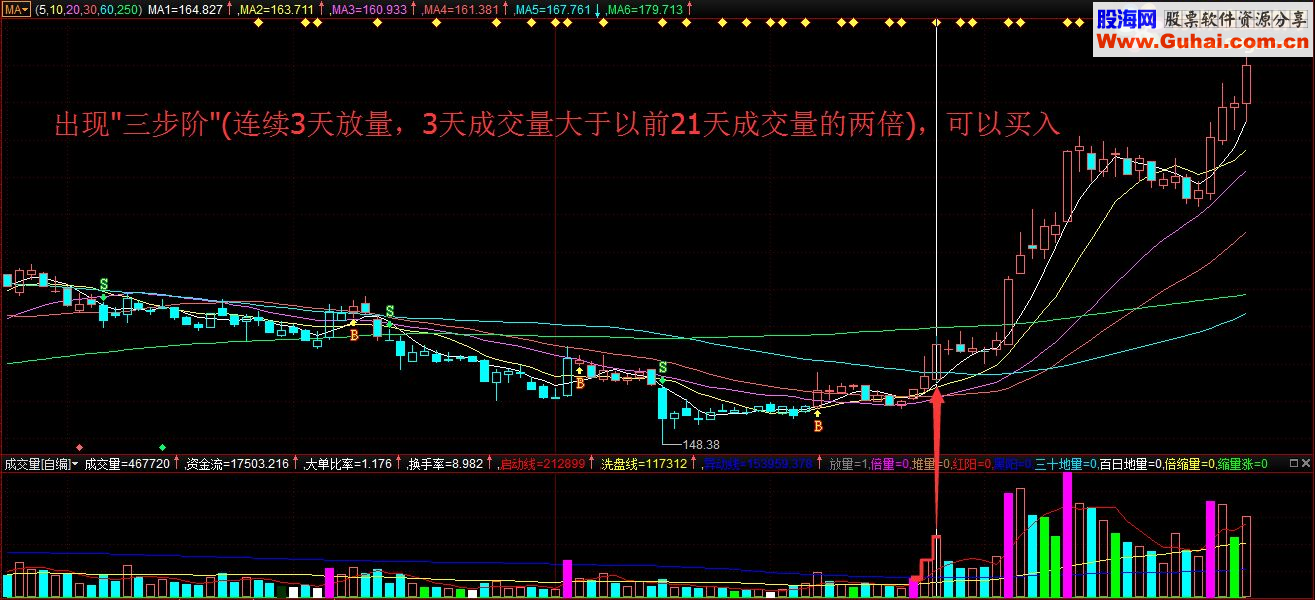The height and width of the screenshot is (600, 1315).
Task: Click the tallest magenta volume bar
Action: tap(1067, 535)
